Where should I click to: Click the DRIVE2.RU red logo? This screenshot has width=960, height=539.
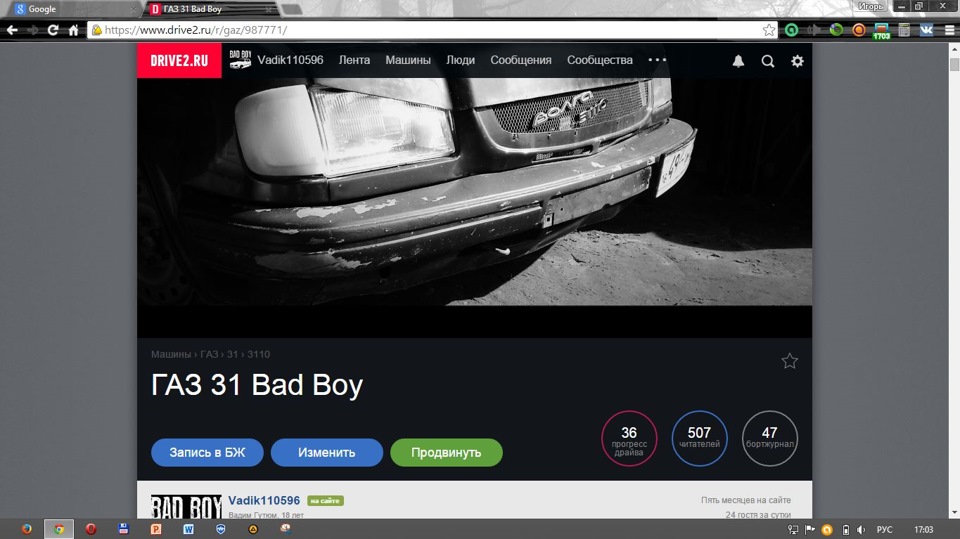click(179, 60)
